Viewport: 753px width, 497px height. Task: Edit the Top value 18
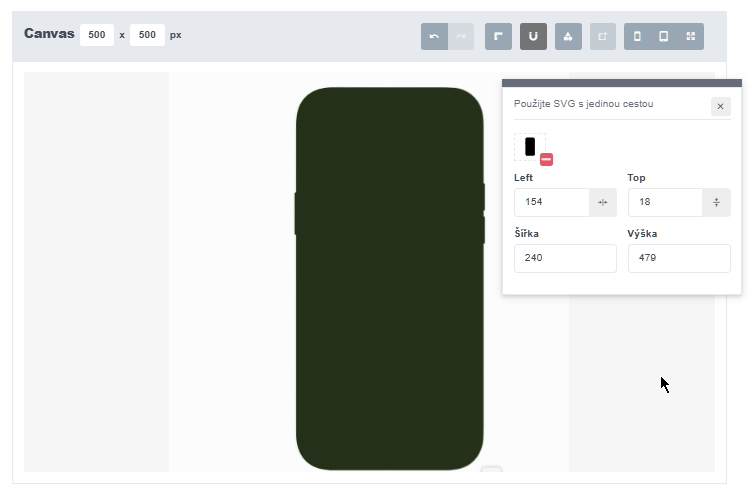pos(666,202)
